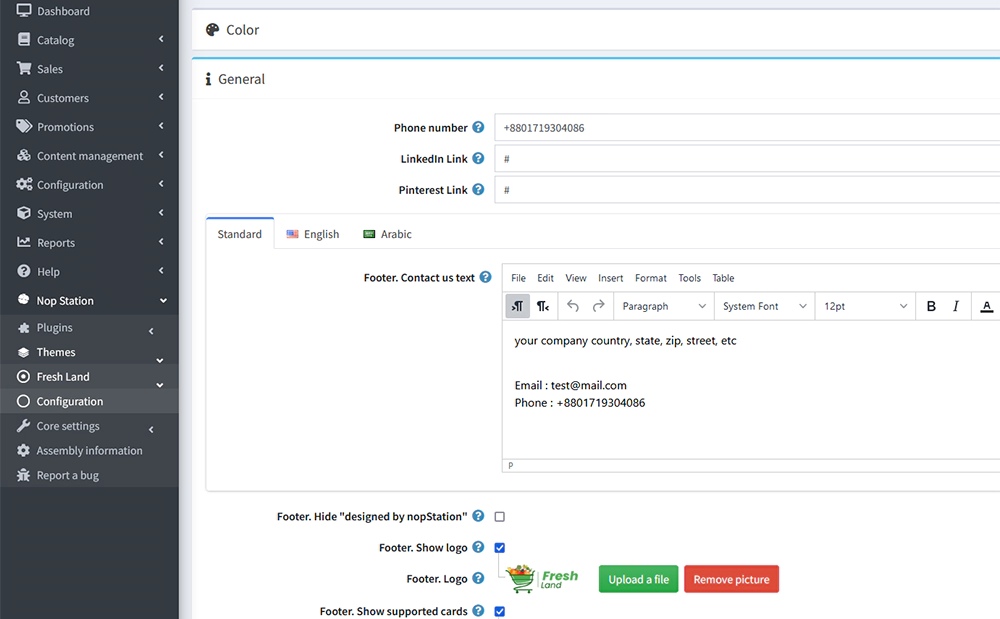
Task: Switch to the Arabic language tab
Action: coord(387,234)
